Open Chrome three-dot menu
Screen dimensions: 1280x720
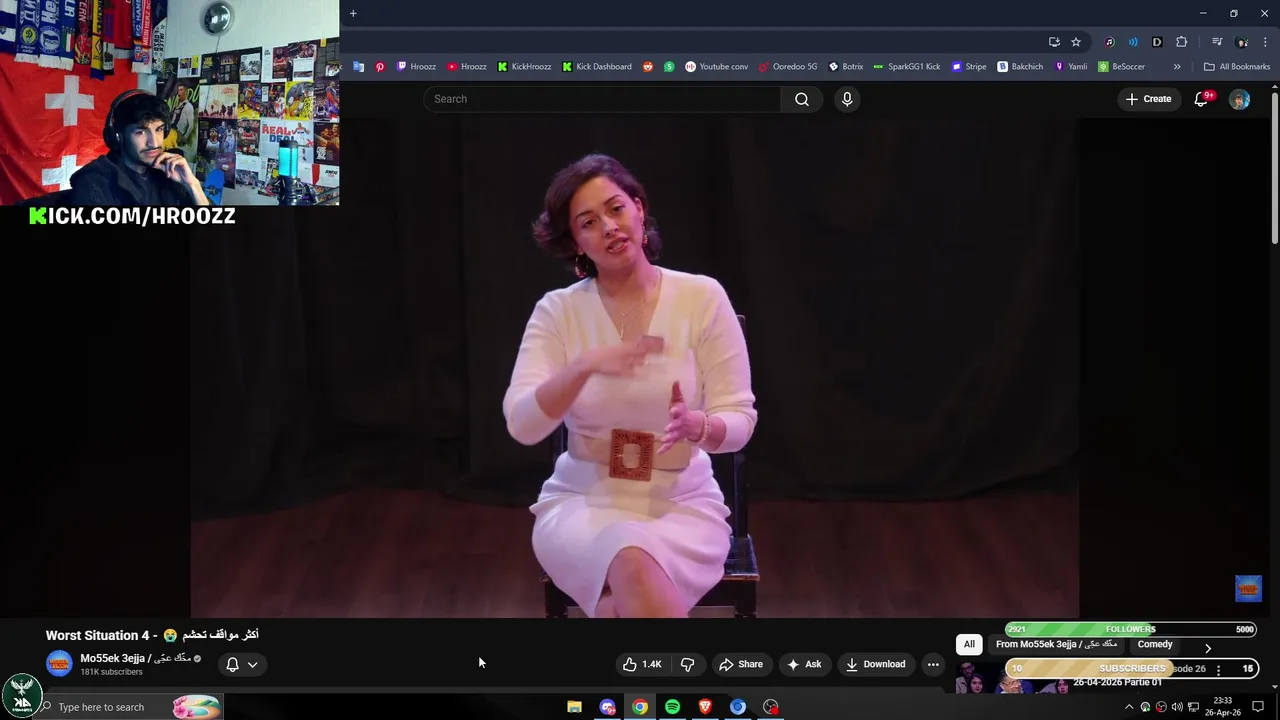click(1265, 42)
